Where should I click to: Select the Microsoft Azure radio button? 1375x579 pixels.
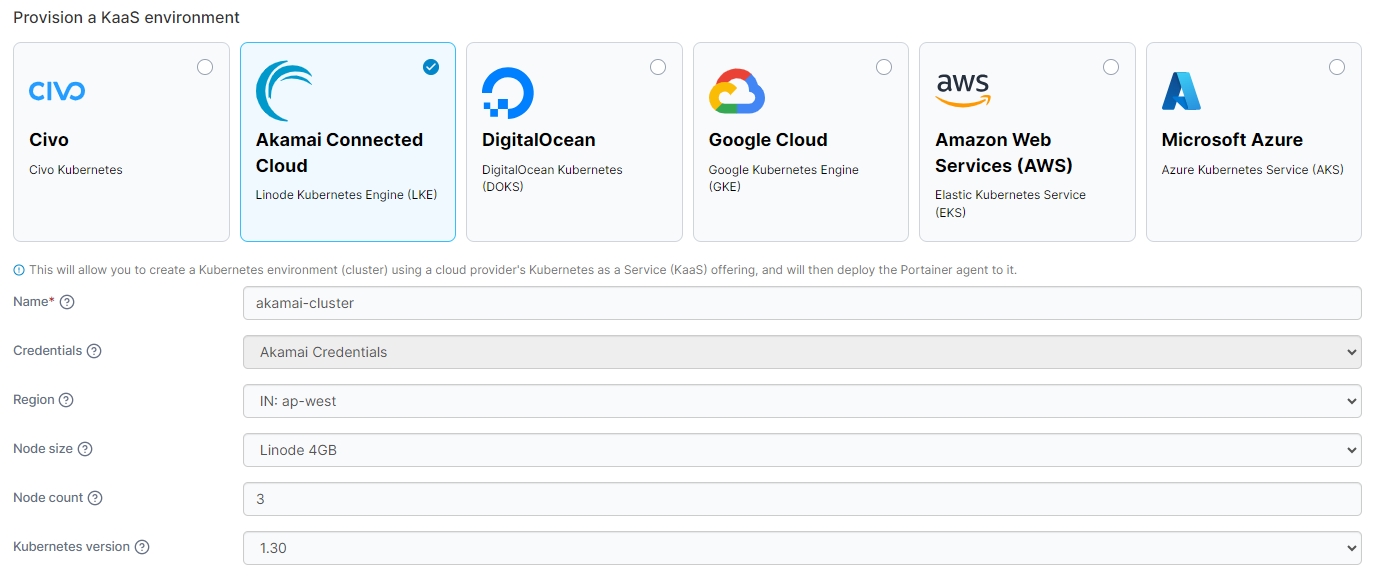1337,67
